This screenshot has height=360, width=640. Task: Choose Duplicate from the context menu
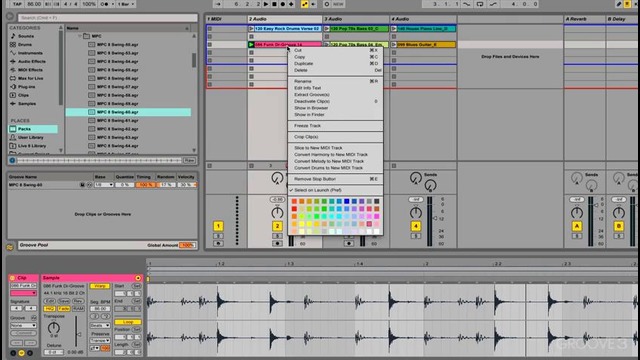pos(335,64)
